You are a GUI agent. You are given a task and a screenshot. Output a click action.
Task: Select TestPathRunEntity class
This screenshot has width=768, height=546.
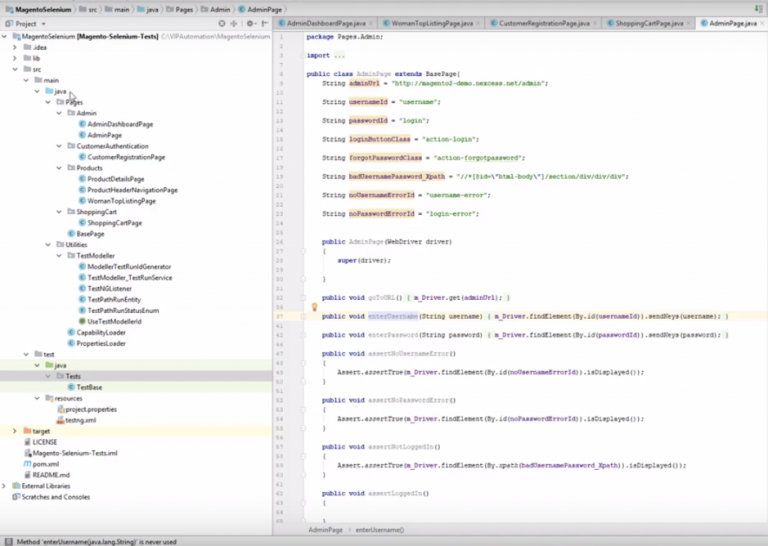click(x=110, y=299)
